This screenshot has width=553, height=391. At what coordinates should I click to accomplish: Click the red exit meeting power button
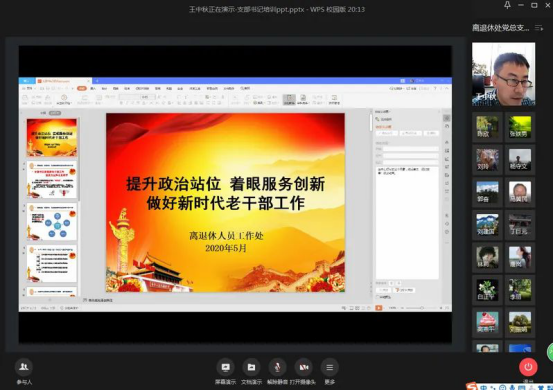[x=528, y=367]
